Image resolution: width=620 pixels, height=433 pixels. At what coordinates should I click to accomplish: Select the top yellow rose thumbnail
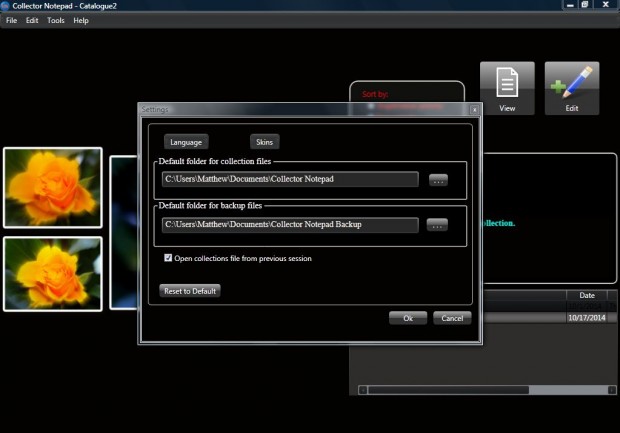[53, 187]
